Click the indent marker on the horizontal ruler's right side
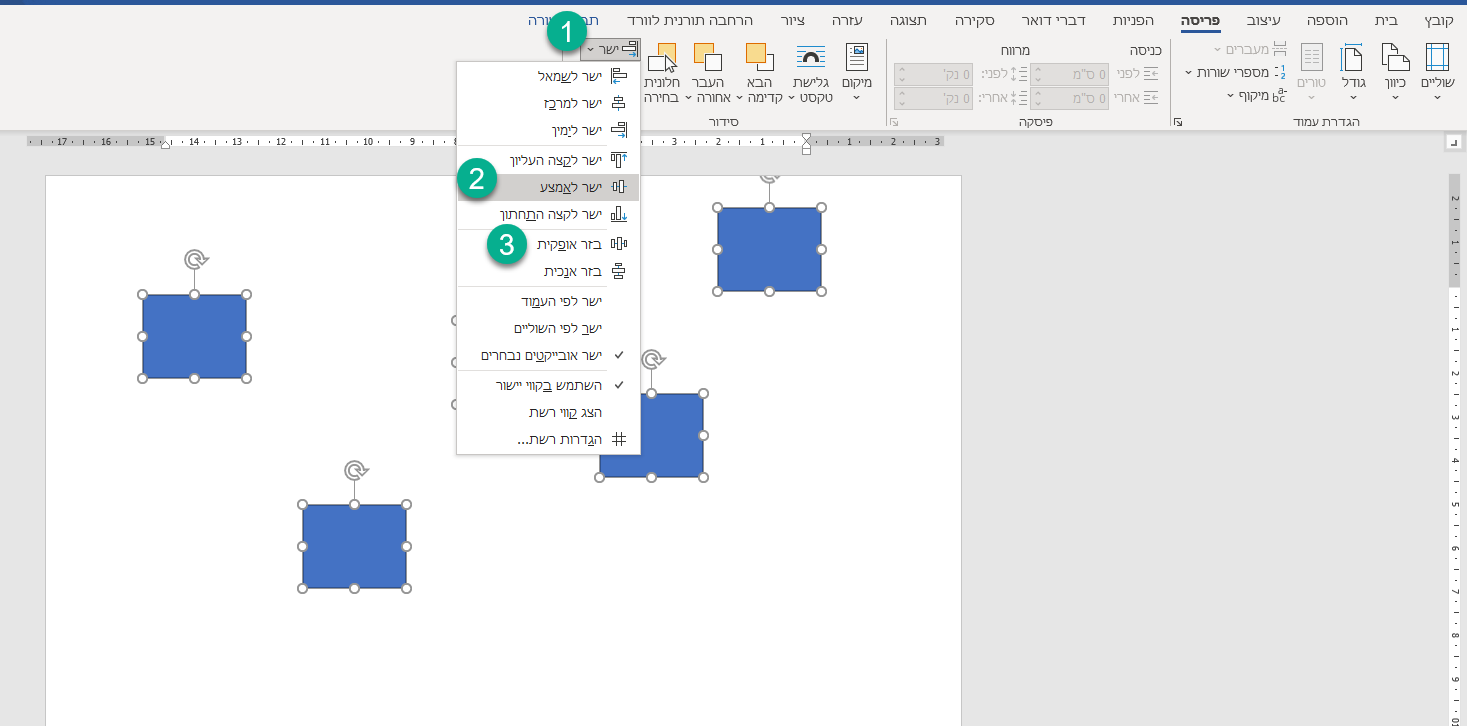Image resolution: width=1467 pixels, height=726 pixels. pyautogui.click(x=806, y=143)
